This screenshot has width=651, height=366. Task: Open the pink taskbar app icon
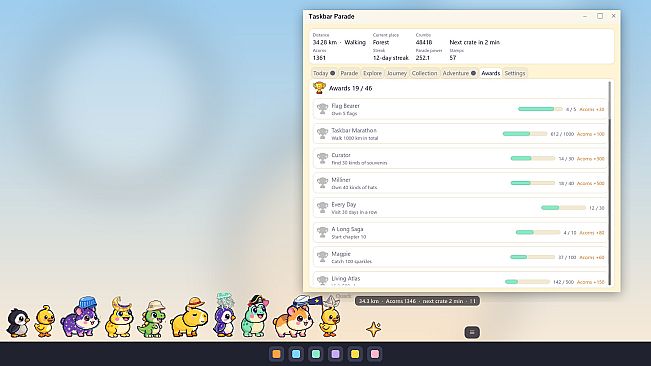click(374, 354)
